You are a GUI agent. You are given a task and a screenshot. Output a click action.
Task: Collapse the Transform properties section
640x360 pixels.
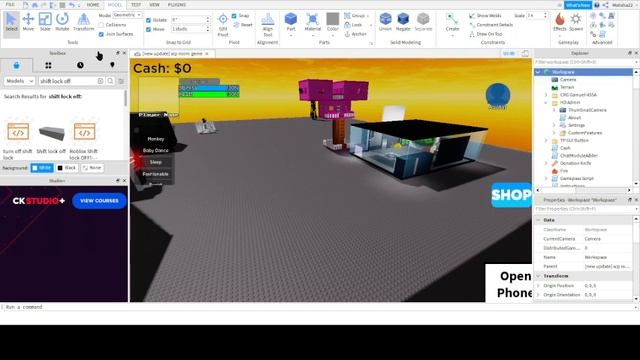[x=538, y=276]
